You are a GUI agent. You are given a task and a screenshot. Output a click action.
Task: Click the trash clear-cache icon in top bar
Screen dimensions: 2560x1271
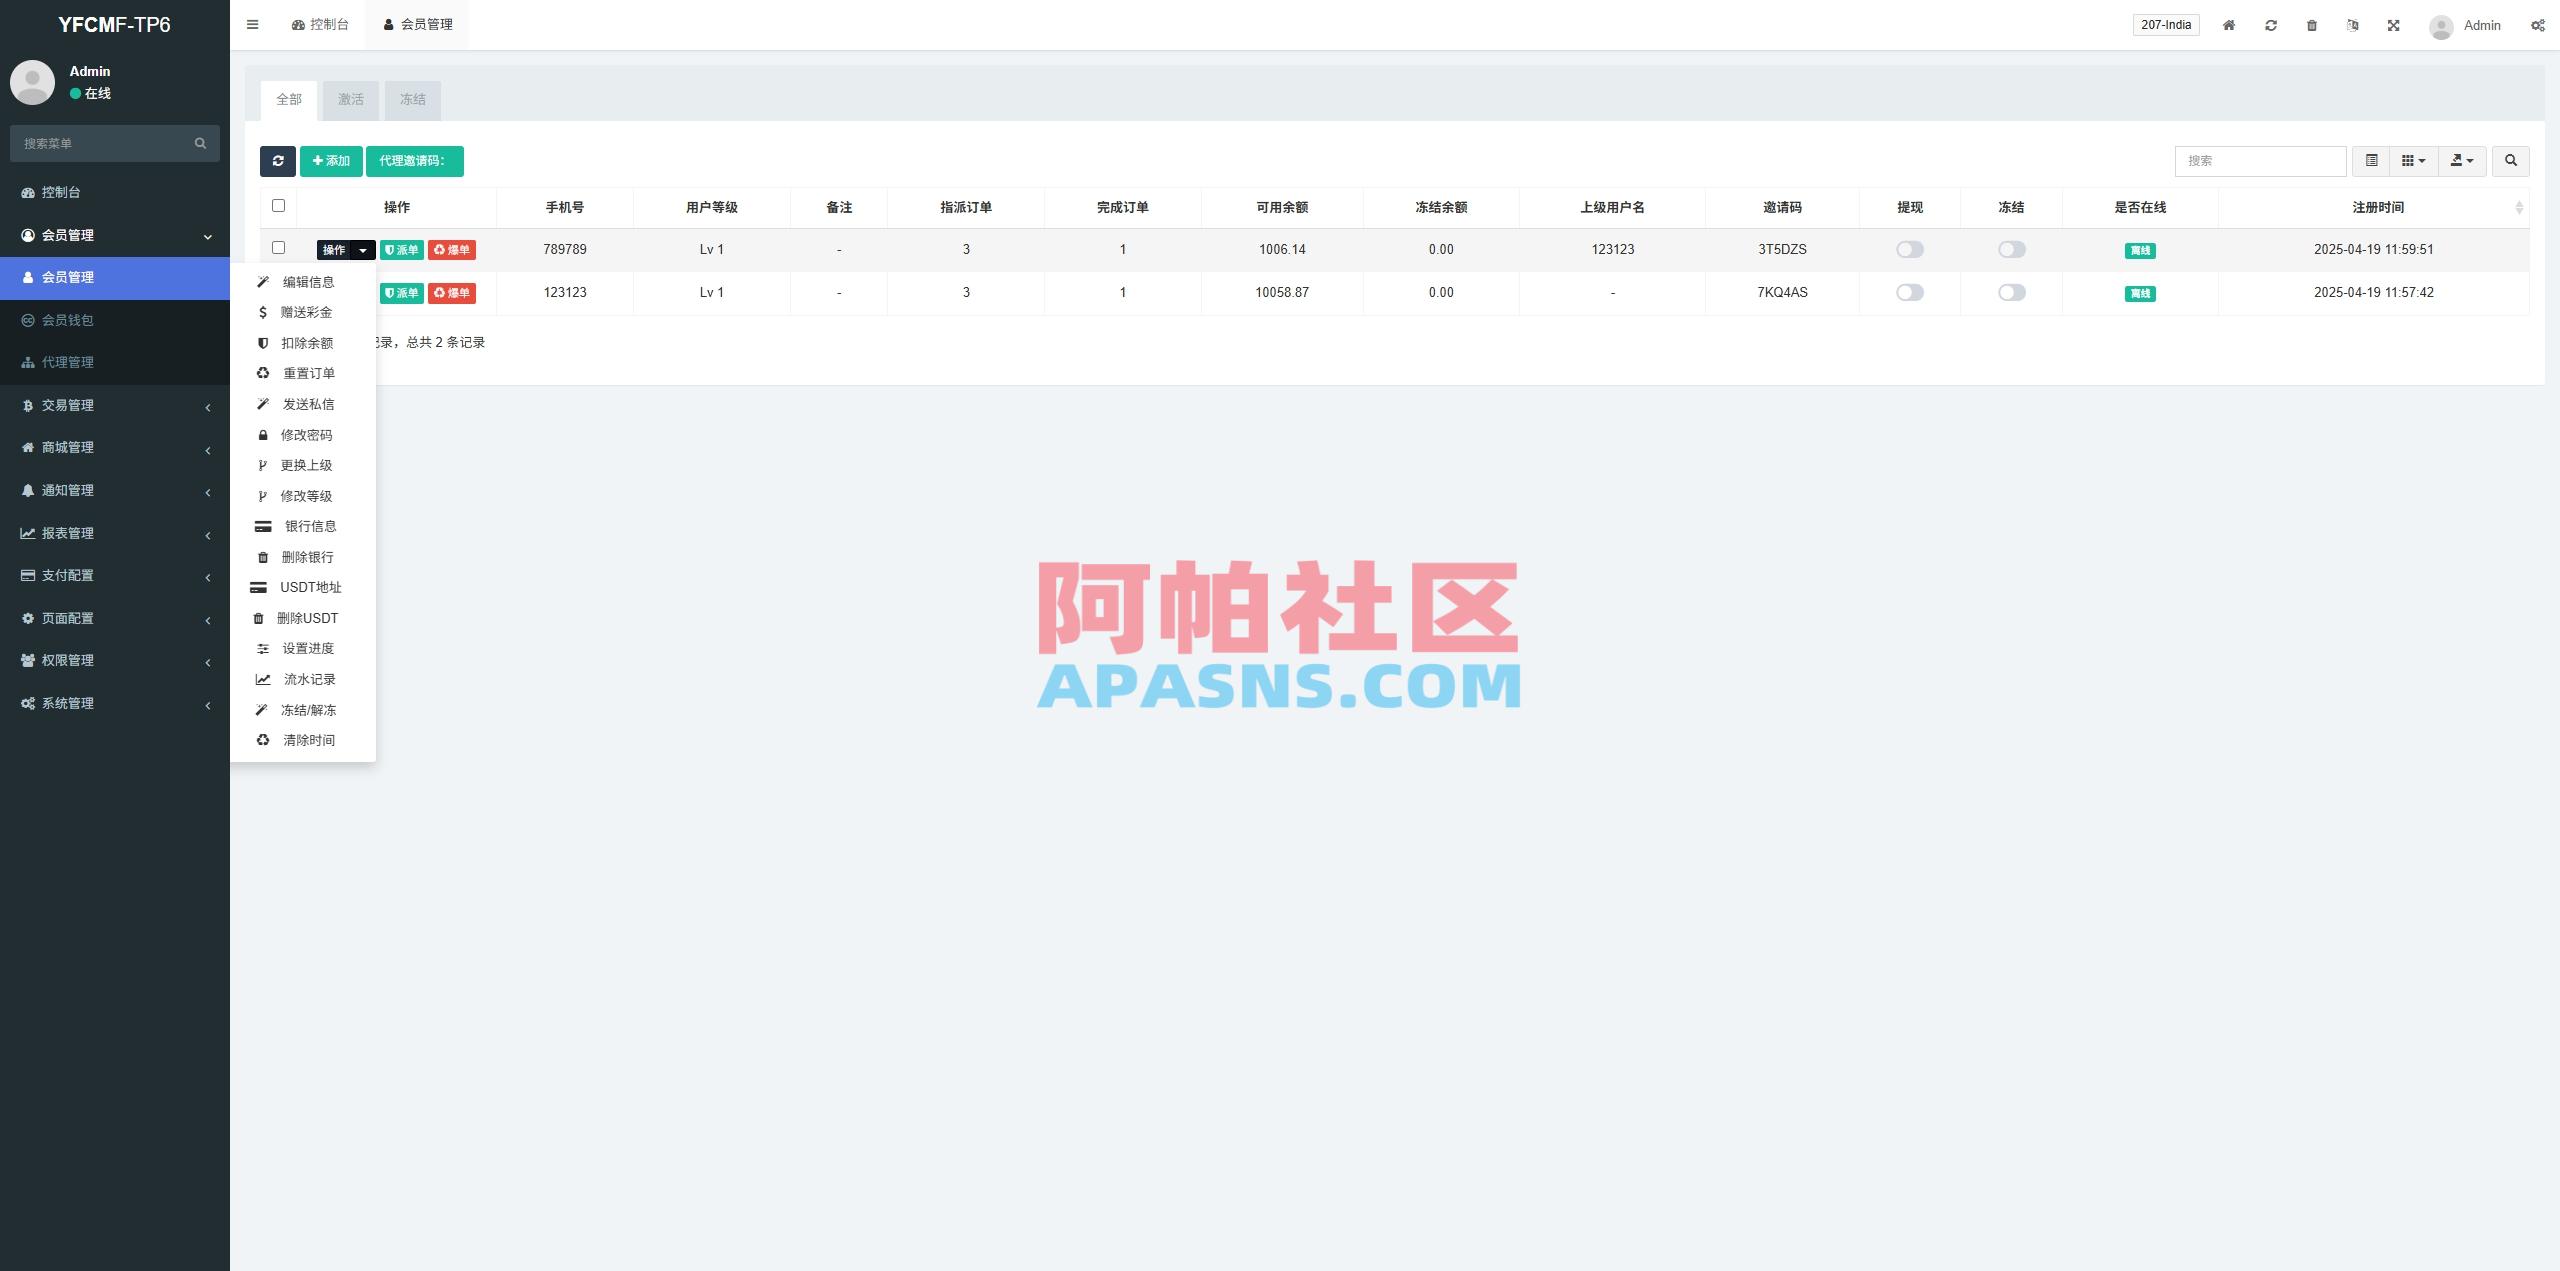(x=2312, y=25)
